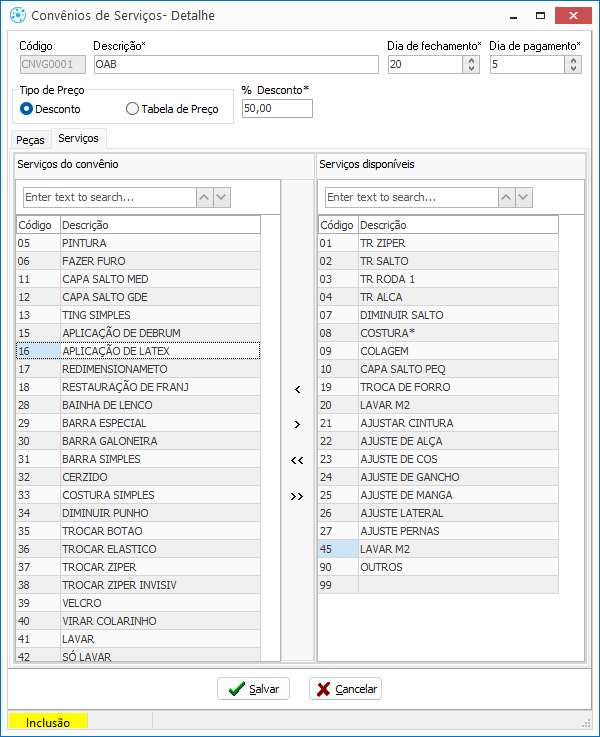Move selected service to convênio with single left arrow
The width and height of the screenshot is (600, 737).
(297, 389)
